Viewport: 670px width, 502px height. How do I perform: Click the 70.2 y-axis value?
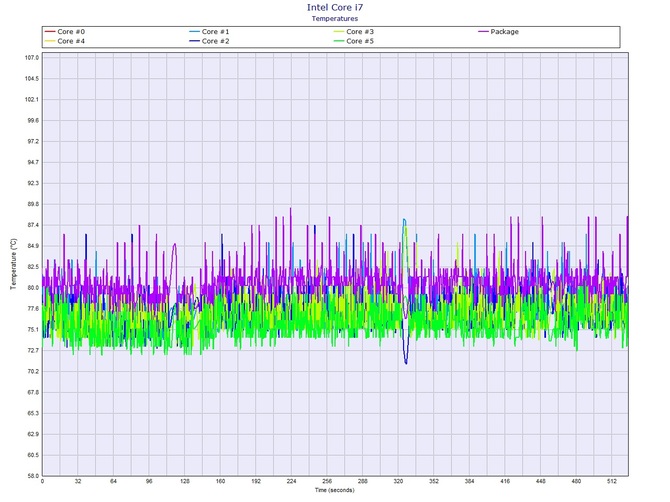coord(33,372)
